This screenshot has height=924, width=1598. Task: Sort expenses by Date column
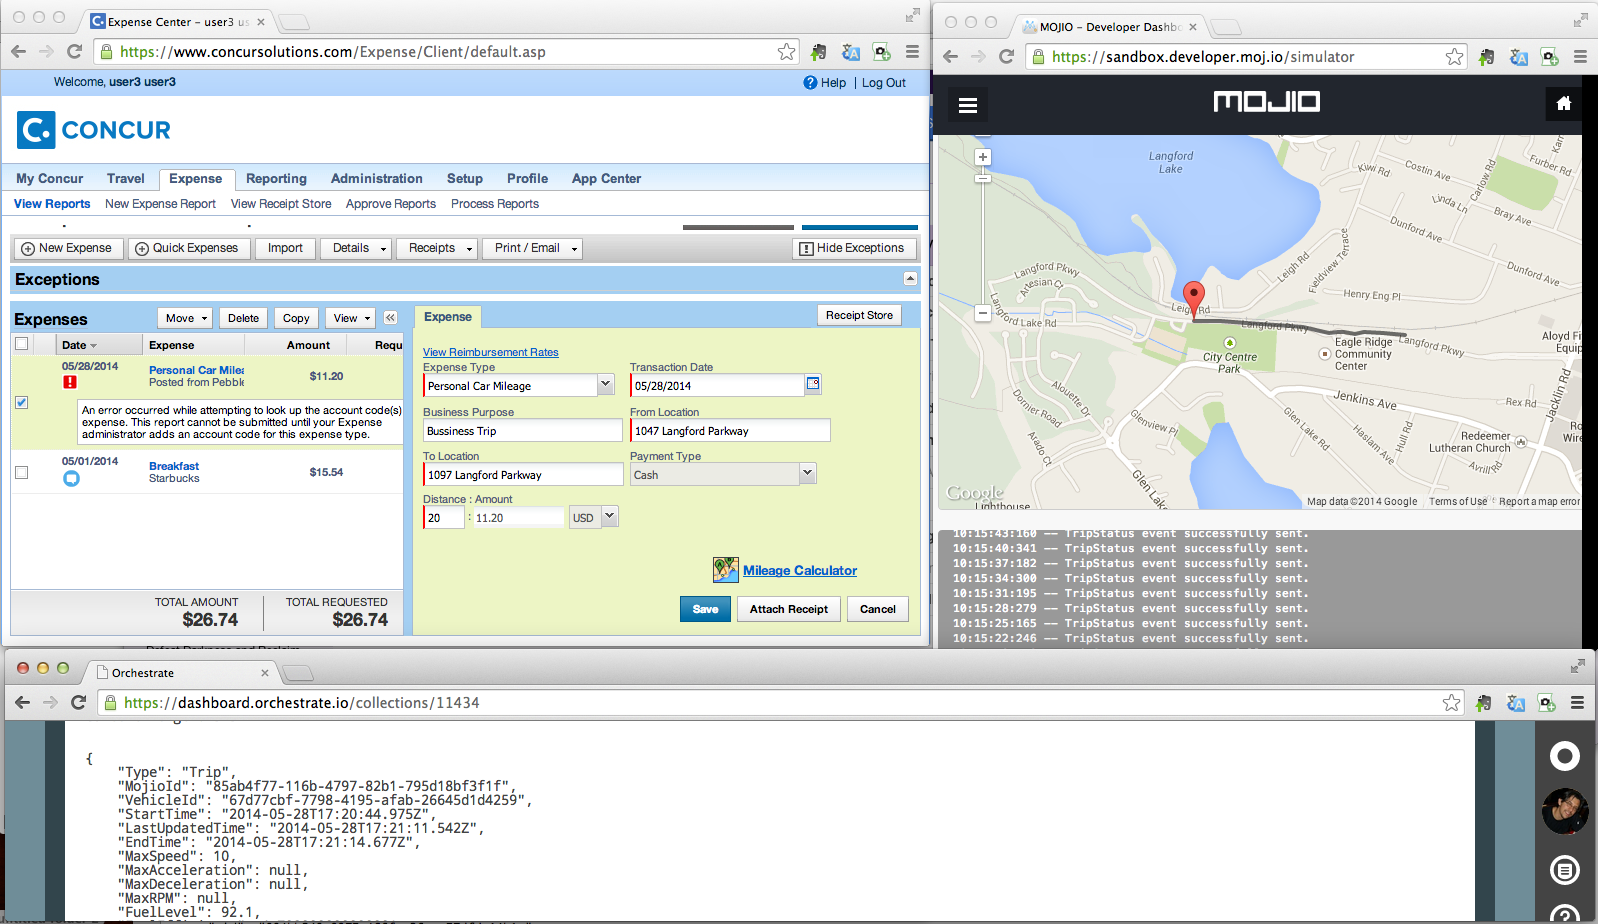click(x=79, y=345)
